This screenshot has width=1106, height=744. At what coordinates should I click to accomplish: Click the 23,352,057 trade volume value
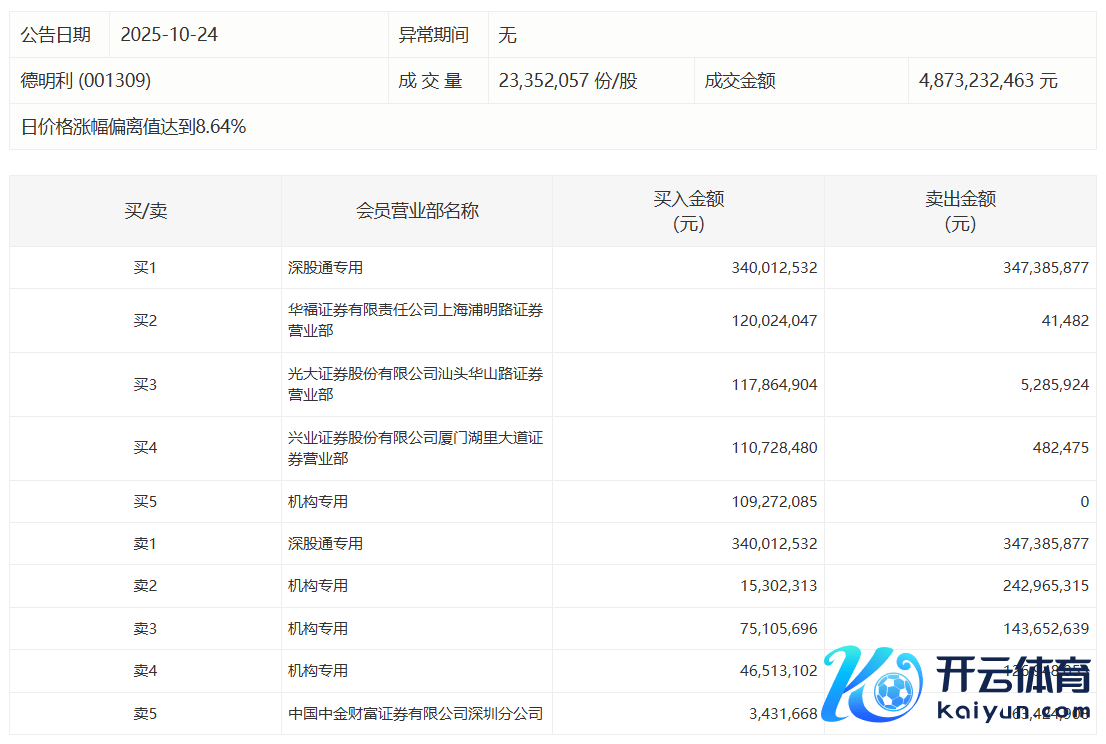tap(567, 81)
